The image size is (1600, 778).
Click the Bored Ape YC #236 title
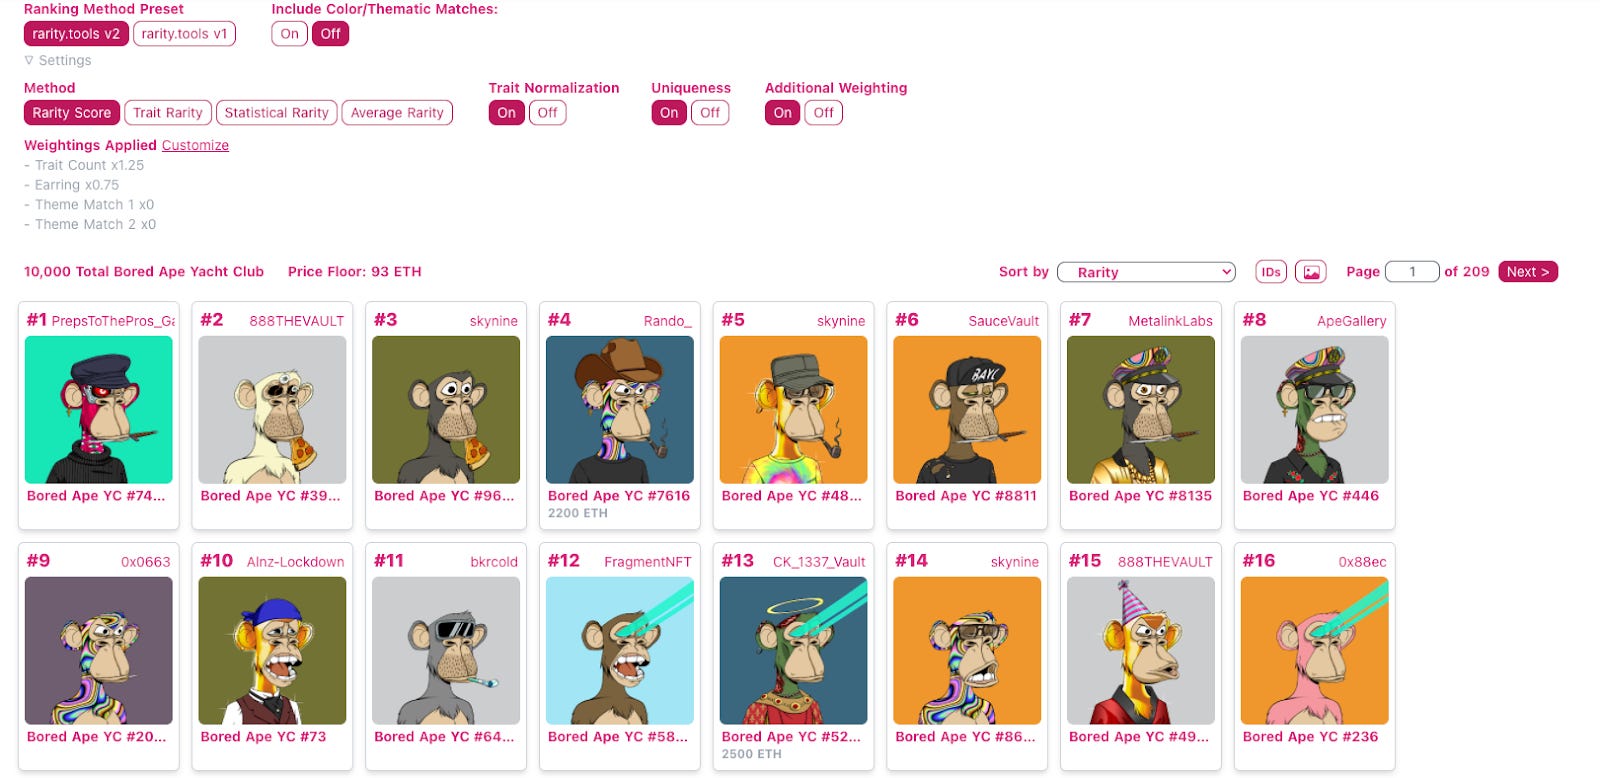(1310, 737)
